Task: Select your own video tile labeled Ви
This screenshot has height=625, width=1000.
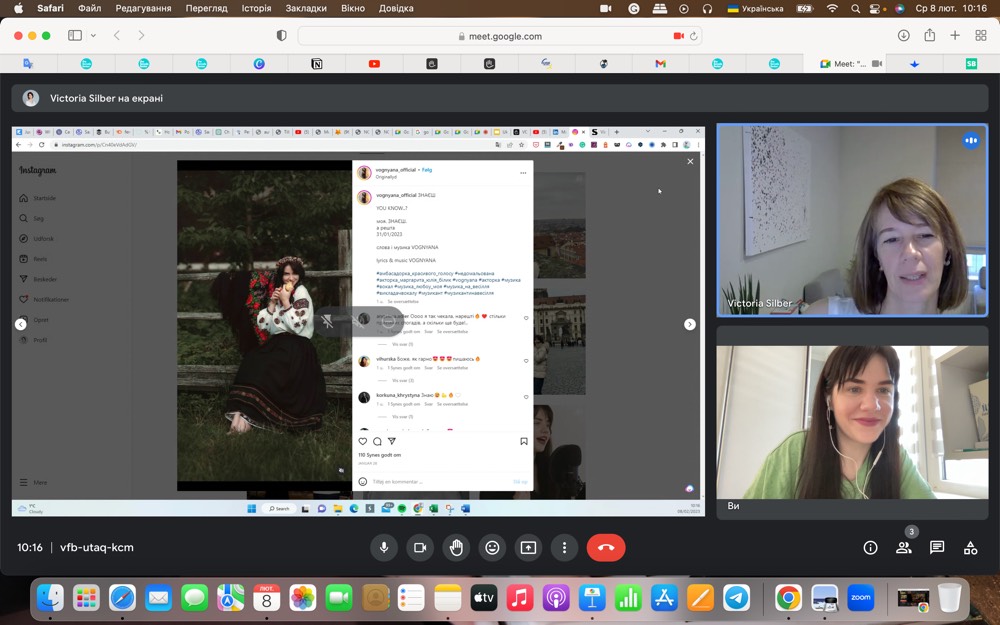Action: pos(853,423)
